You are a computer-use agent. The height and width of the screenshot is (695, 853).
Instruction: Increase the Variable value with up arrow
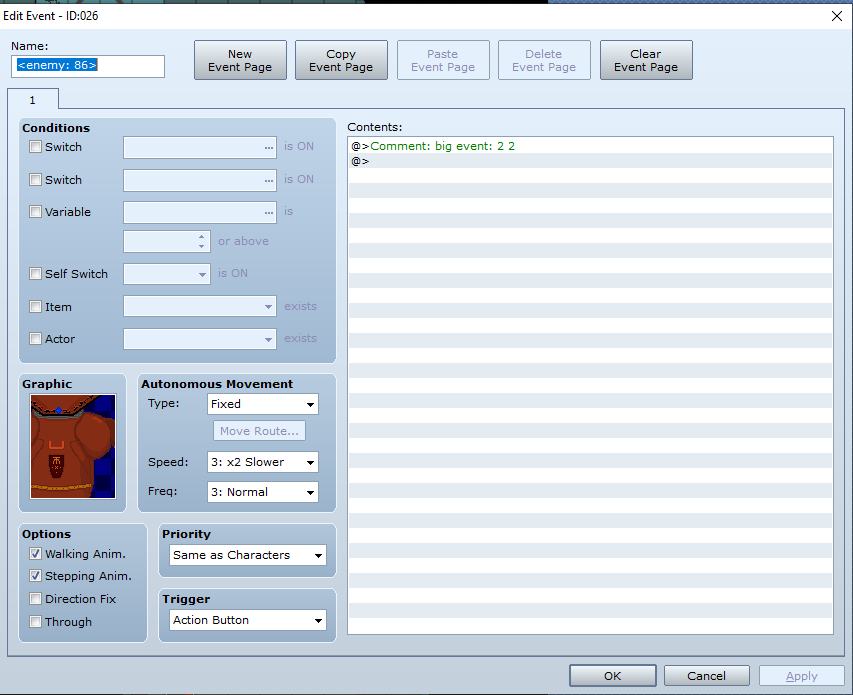201,237
